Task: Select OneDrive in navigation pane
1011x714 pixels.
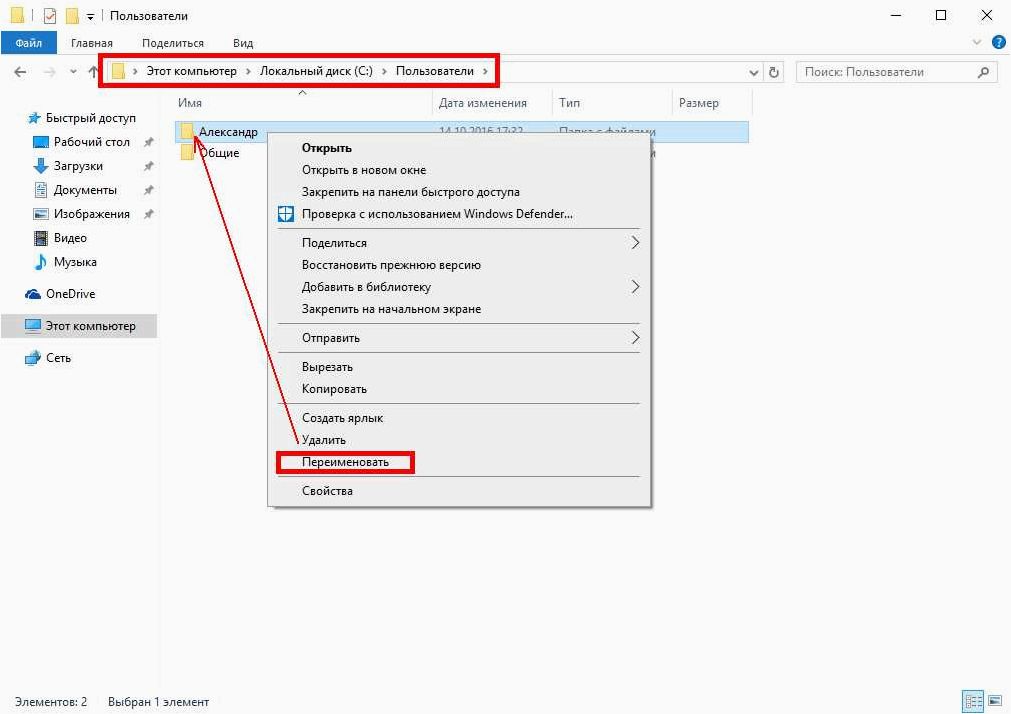Action: (70, 293)
